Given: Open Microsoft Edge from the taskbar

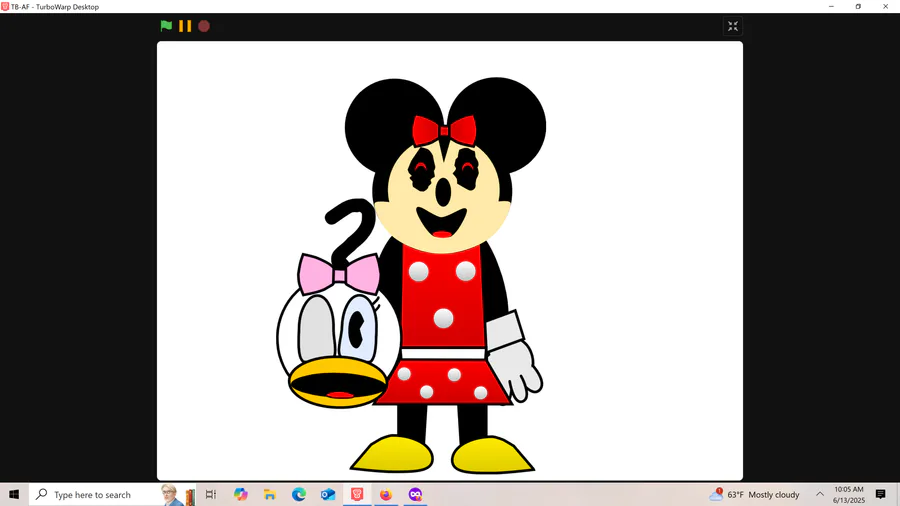Looking at the screenshot, I should pos(298,494).
